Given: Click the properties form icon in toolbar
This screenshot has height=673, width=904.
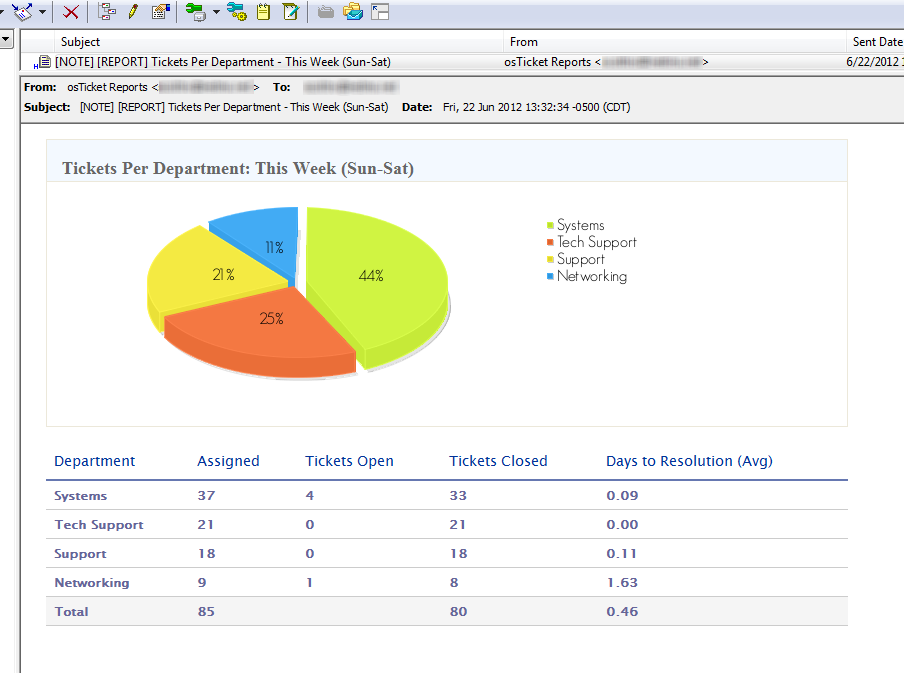Looking at the screenshot, I should point(160,12).
